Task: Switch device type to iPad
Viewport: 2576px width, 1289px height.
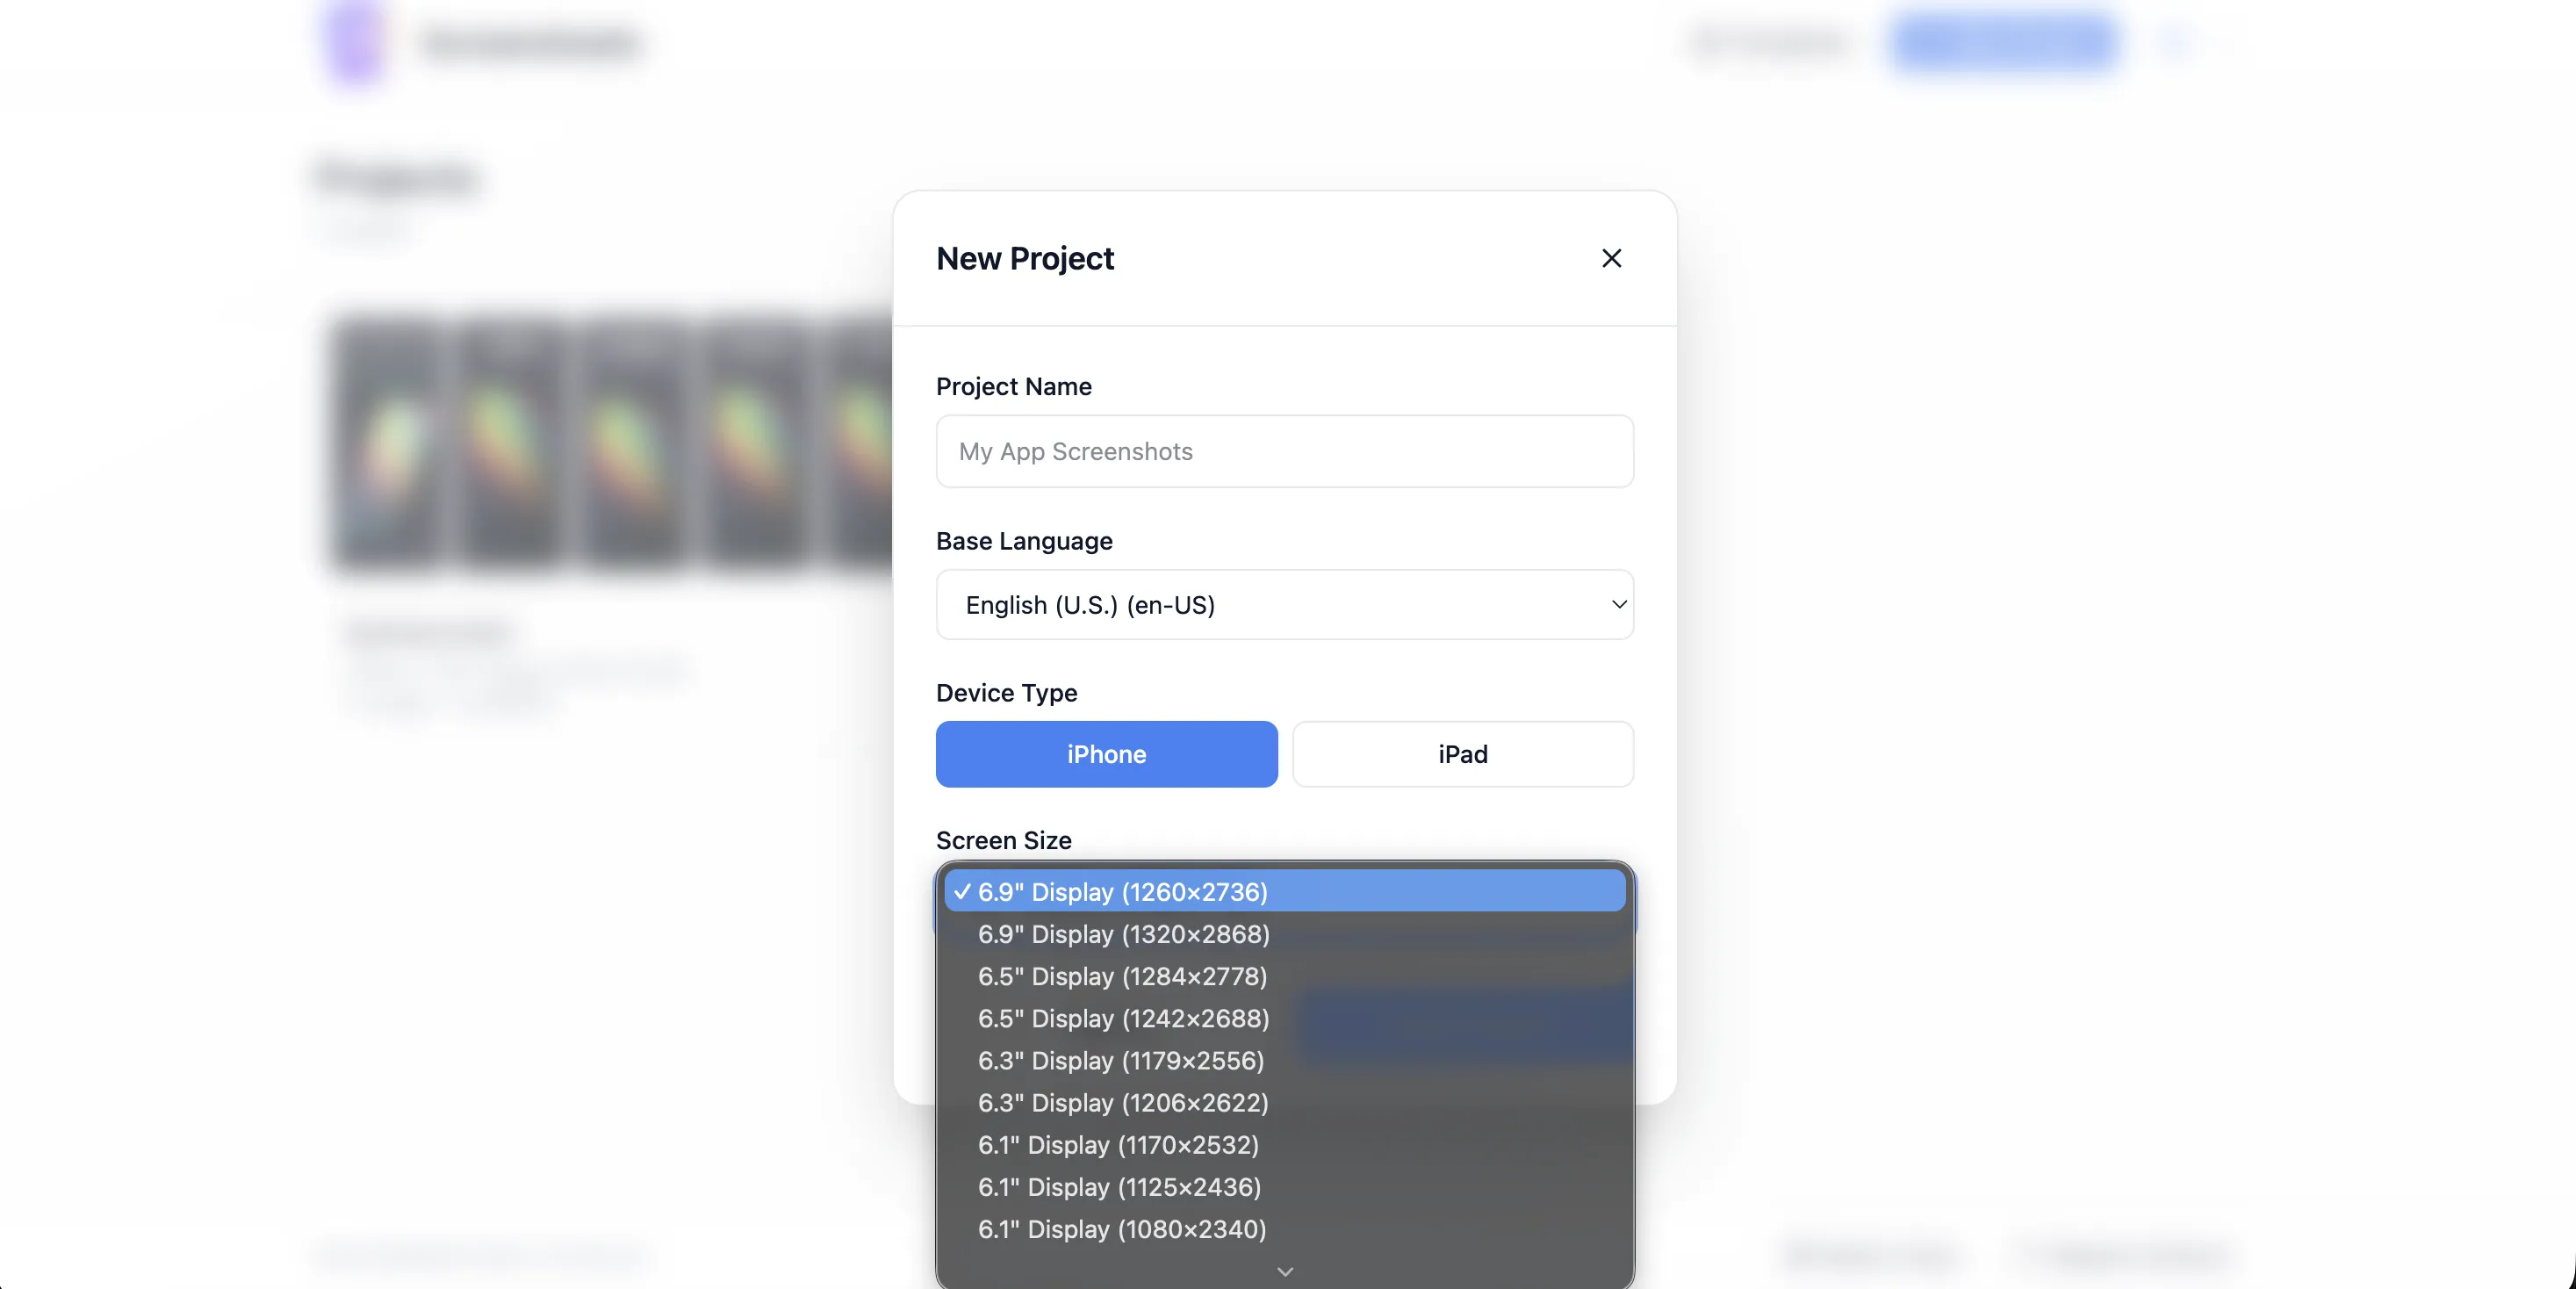Action: (1461, 754)
